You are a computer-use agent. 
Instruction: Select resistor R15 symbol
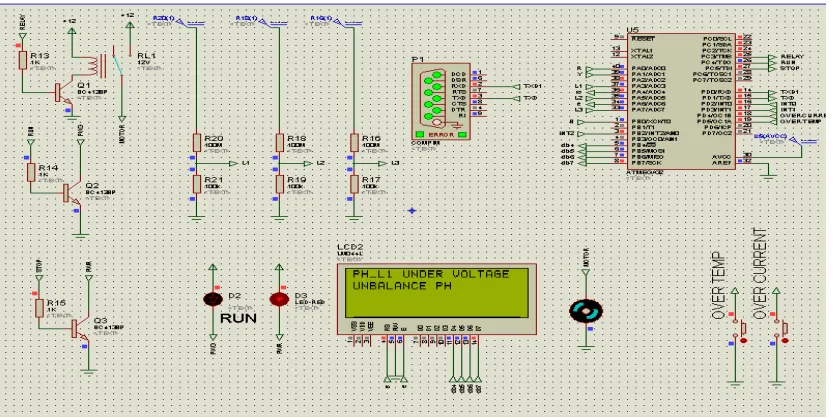(39, 308)
